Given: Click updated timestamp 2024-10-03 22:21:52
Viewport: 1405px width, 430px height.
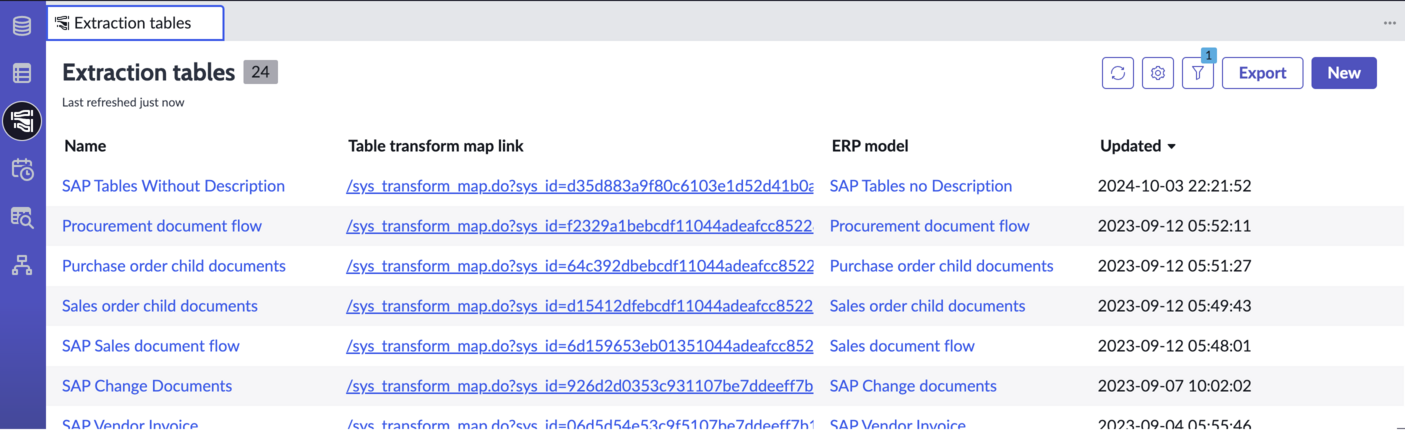Looking at the screenshot, I should click(x=1175, y=186).
